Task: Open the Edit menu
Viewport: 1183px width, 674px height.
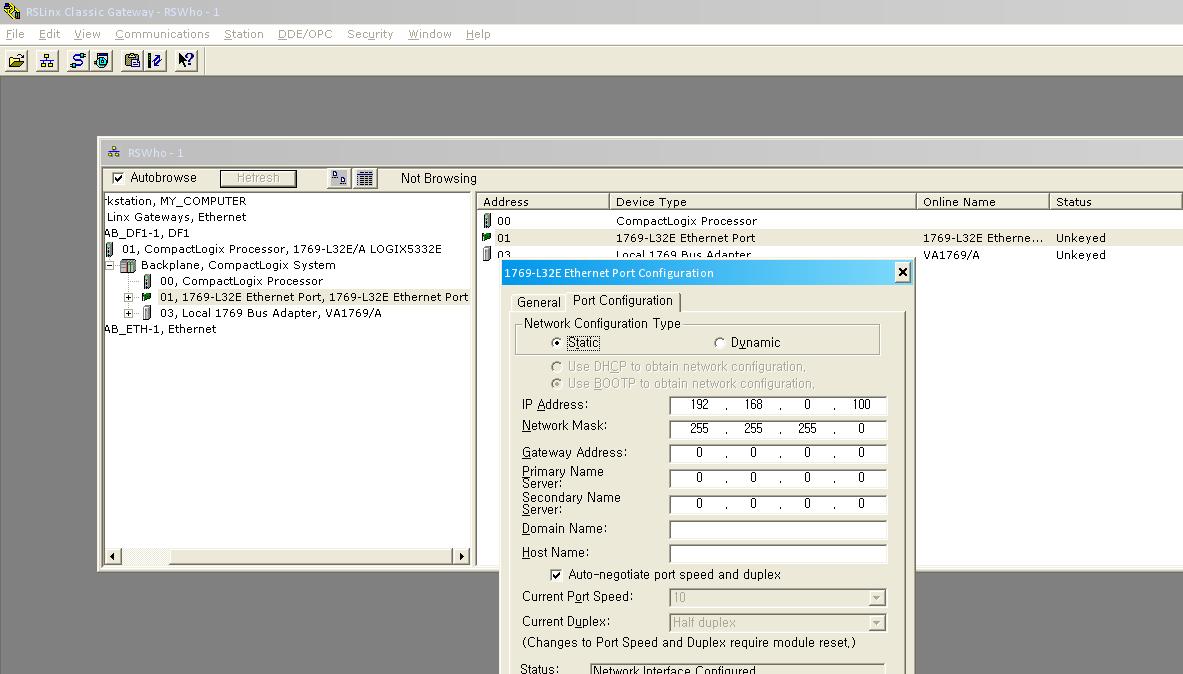Action: tap(50, 34)
